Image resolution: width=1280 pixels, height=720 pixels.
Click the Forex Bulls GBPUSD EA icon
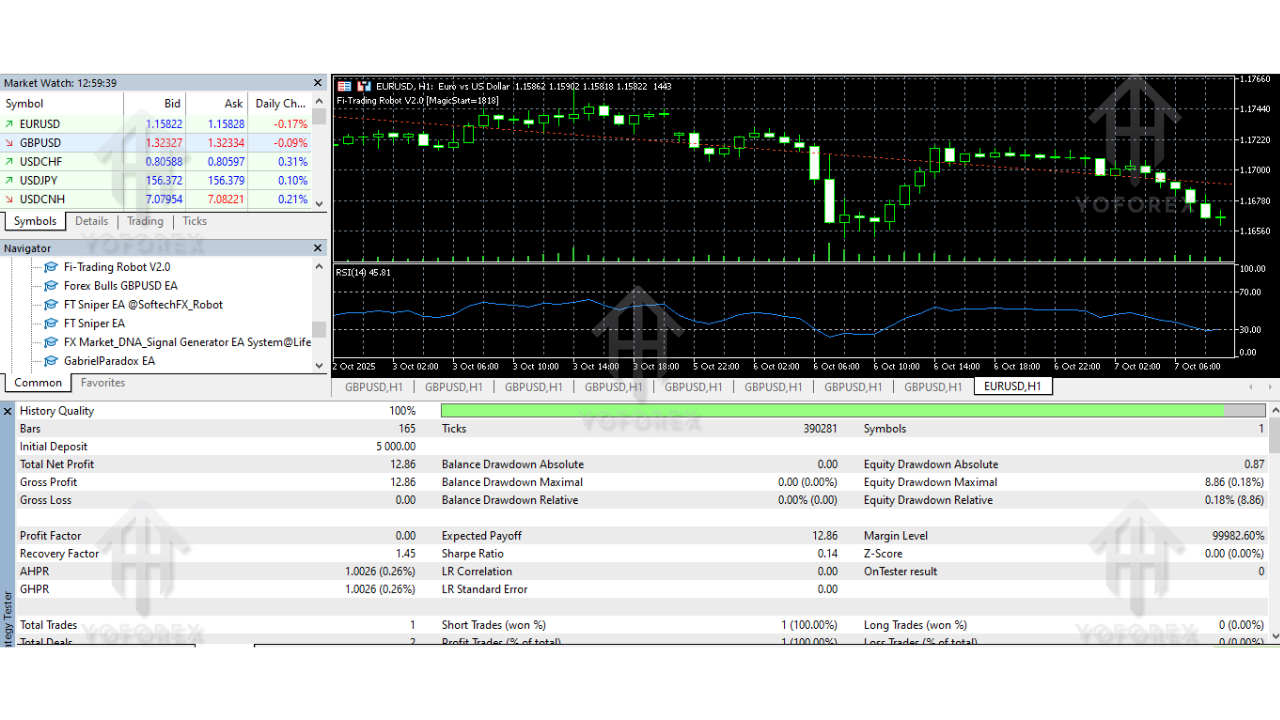click(x=50, y=286)
